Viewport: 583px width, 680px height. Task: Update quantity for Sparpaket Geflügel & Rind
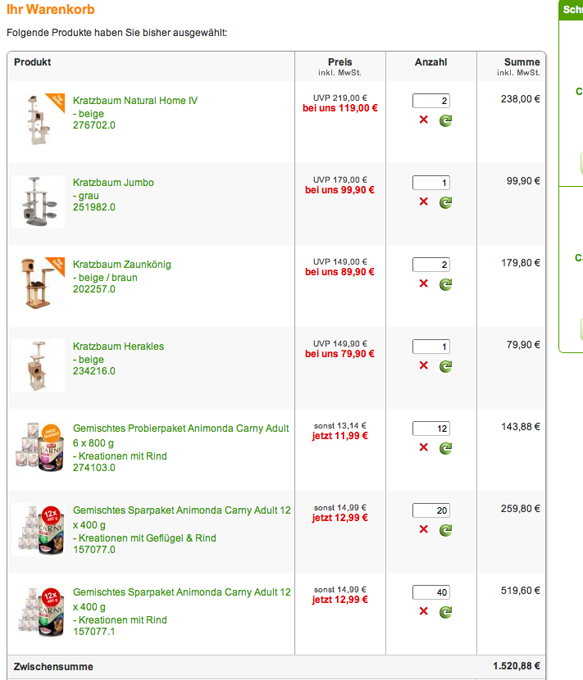click(445, 530)
